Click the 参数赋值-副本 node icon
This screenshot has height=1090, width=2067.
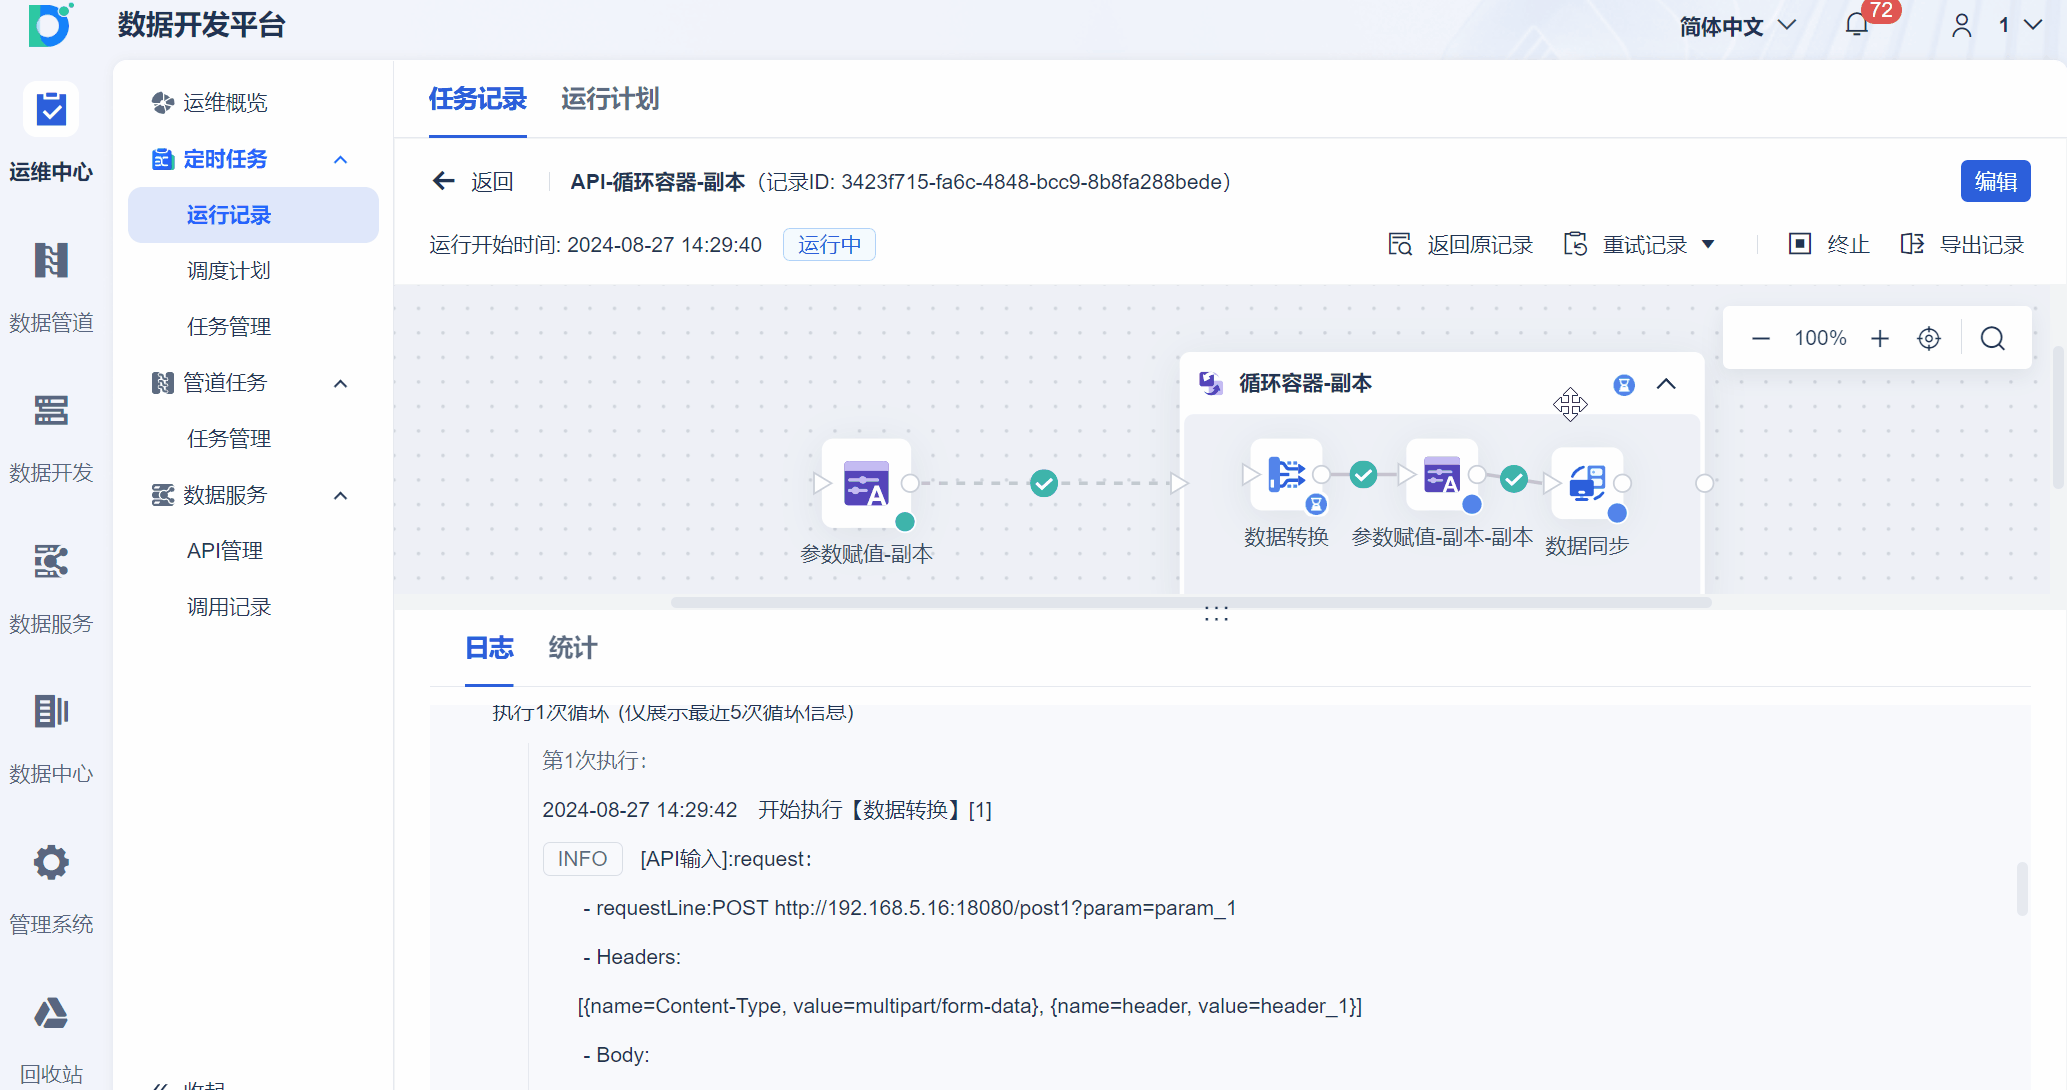[x=866, y=484]
